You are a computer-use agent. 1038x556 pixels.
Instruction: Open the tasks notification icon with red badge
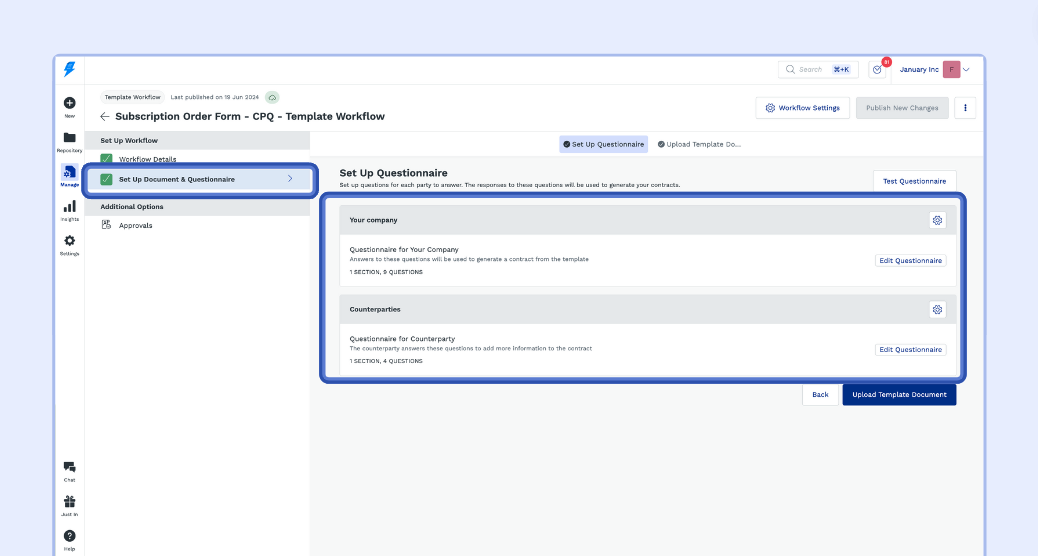pyautogui.click(x=877, y=69)
